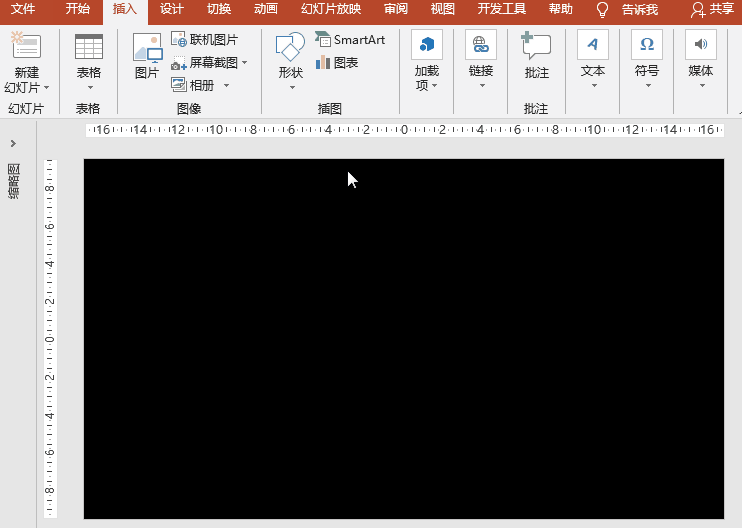
Task: Insert a Chart (图表)
Action: [336, 62]
